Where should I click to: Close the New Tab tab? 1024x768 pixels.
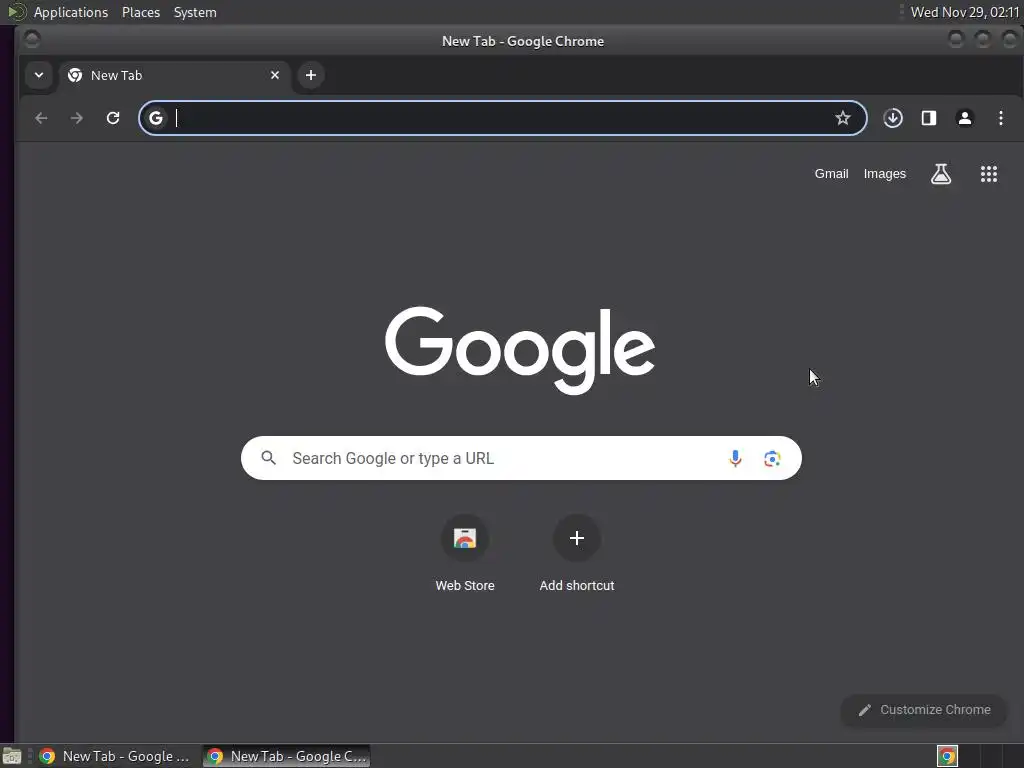tap(275, 75)
